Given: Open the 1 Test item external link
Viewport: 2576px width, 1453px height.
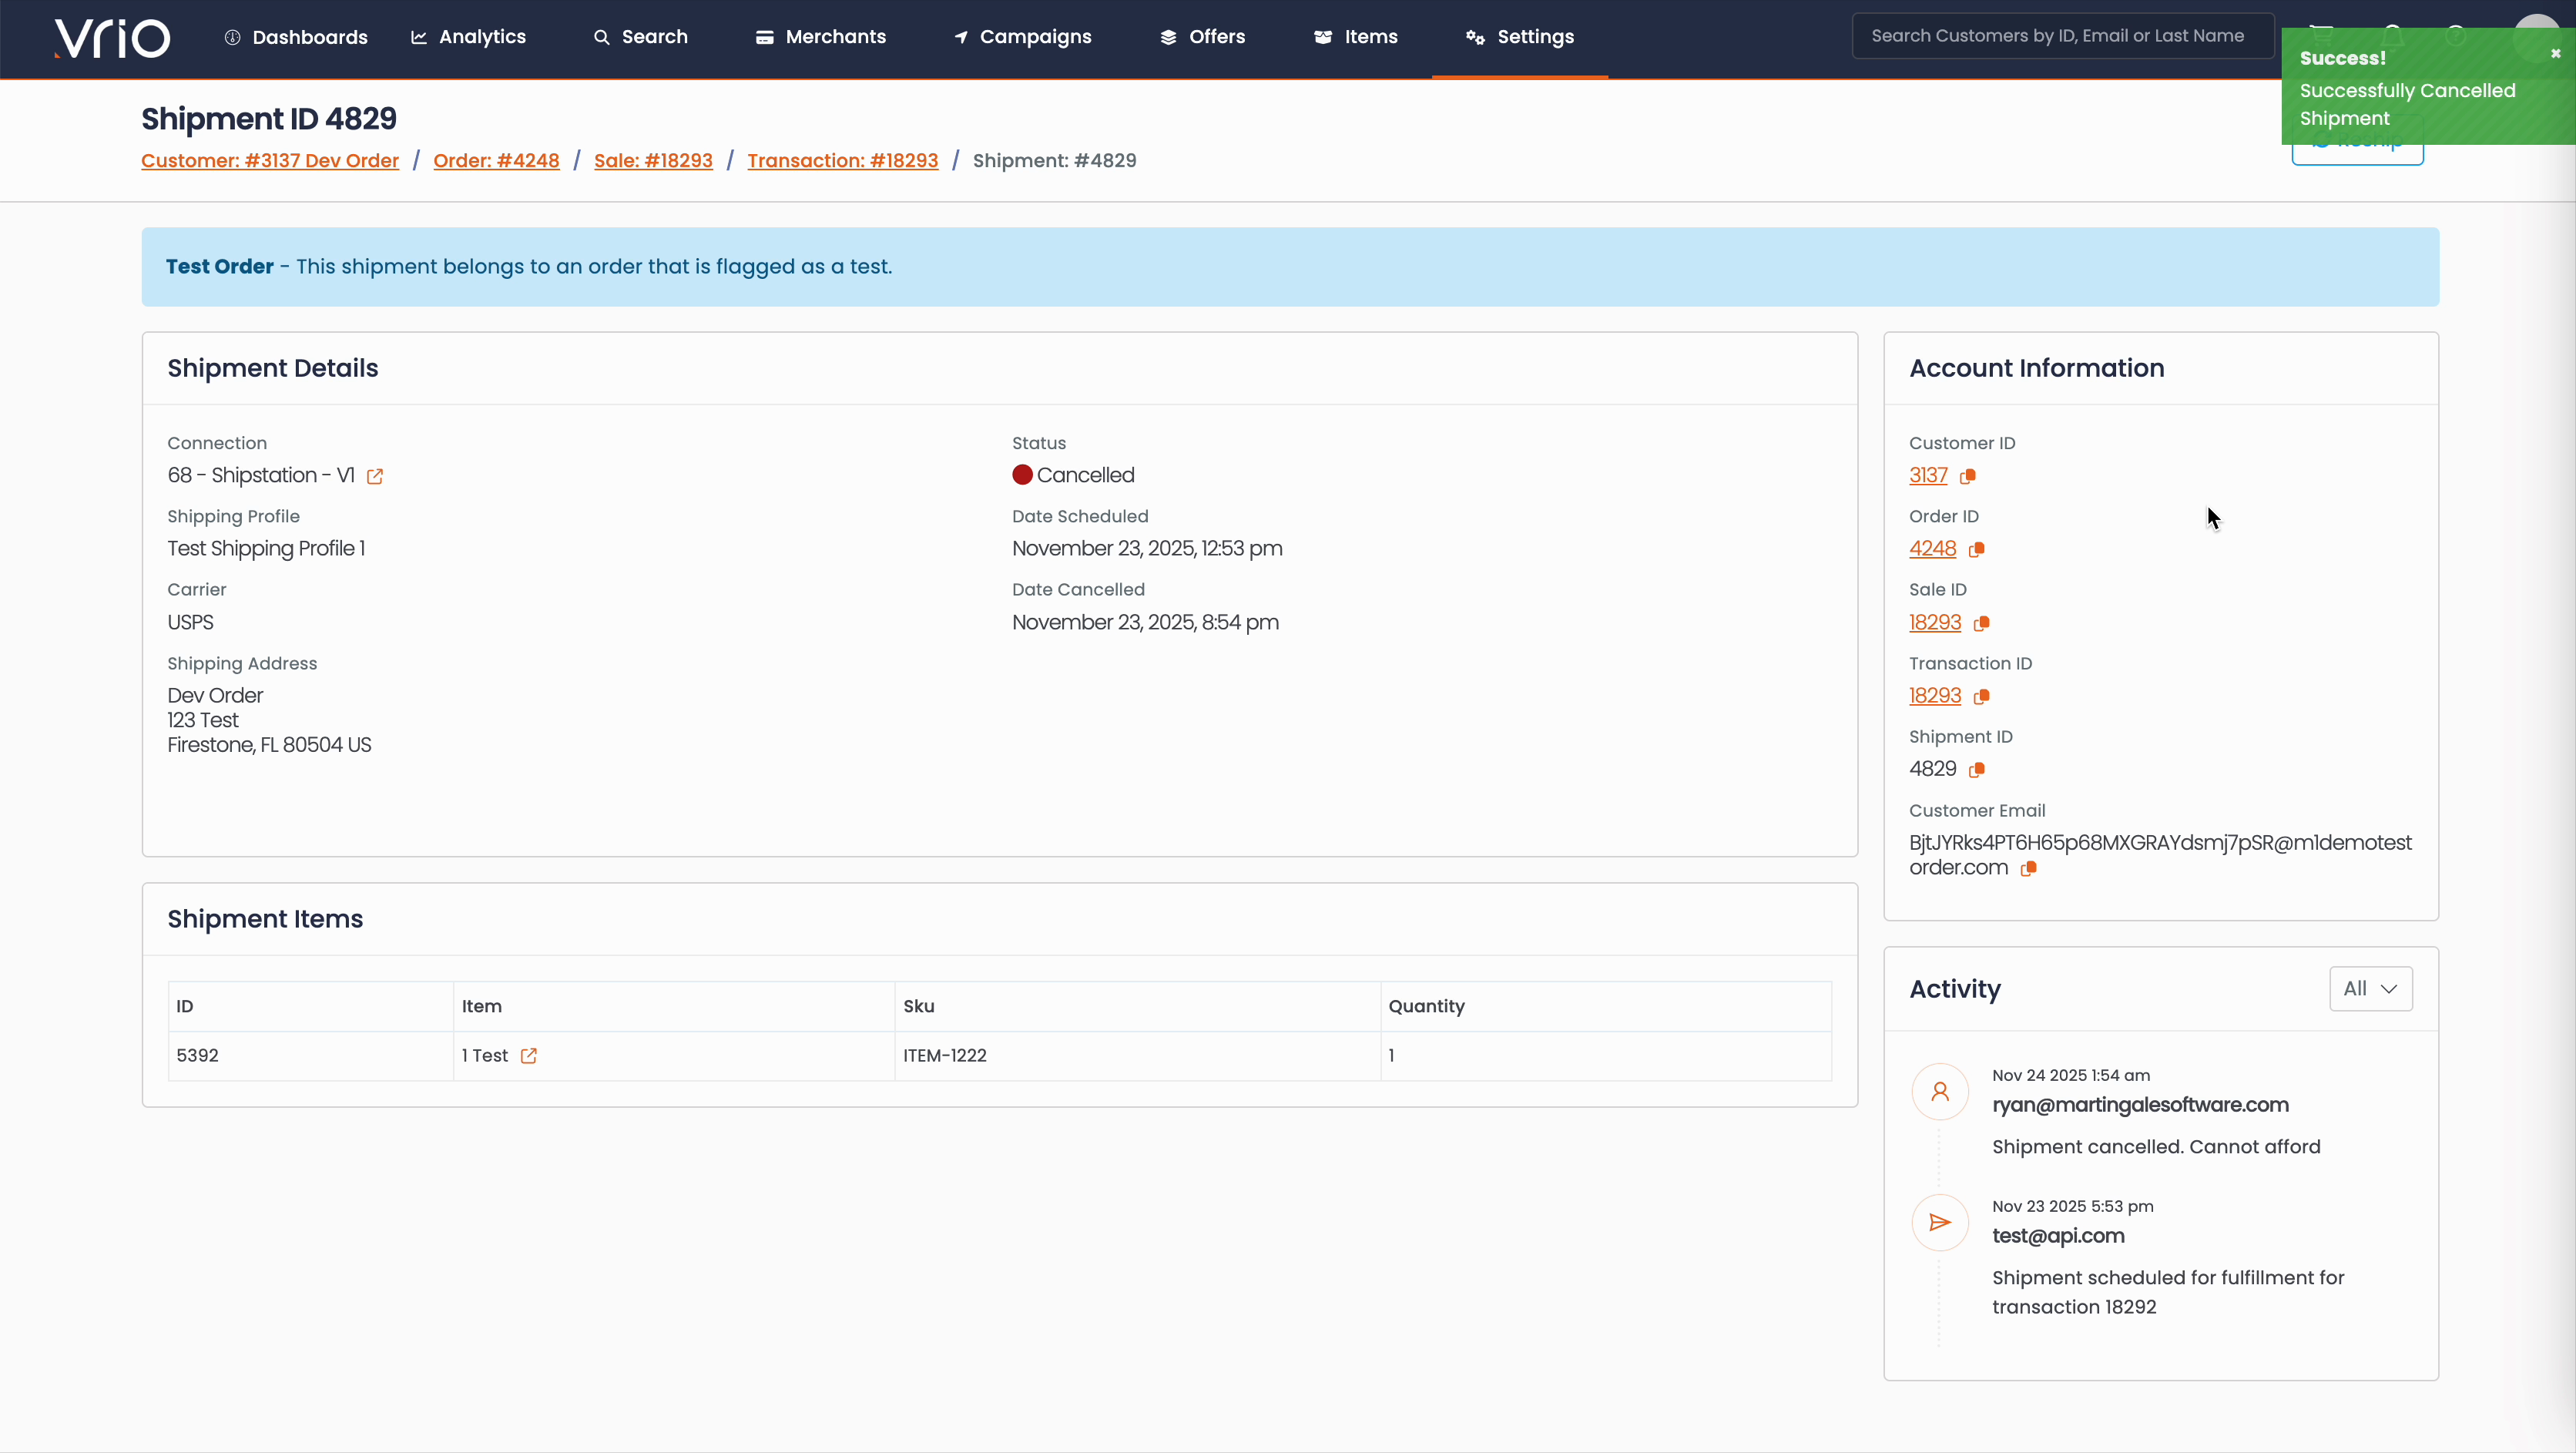Looking at the screenshot, I should (x=529, y=1056).
